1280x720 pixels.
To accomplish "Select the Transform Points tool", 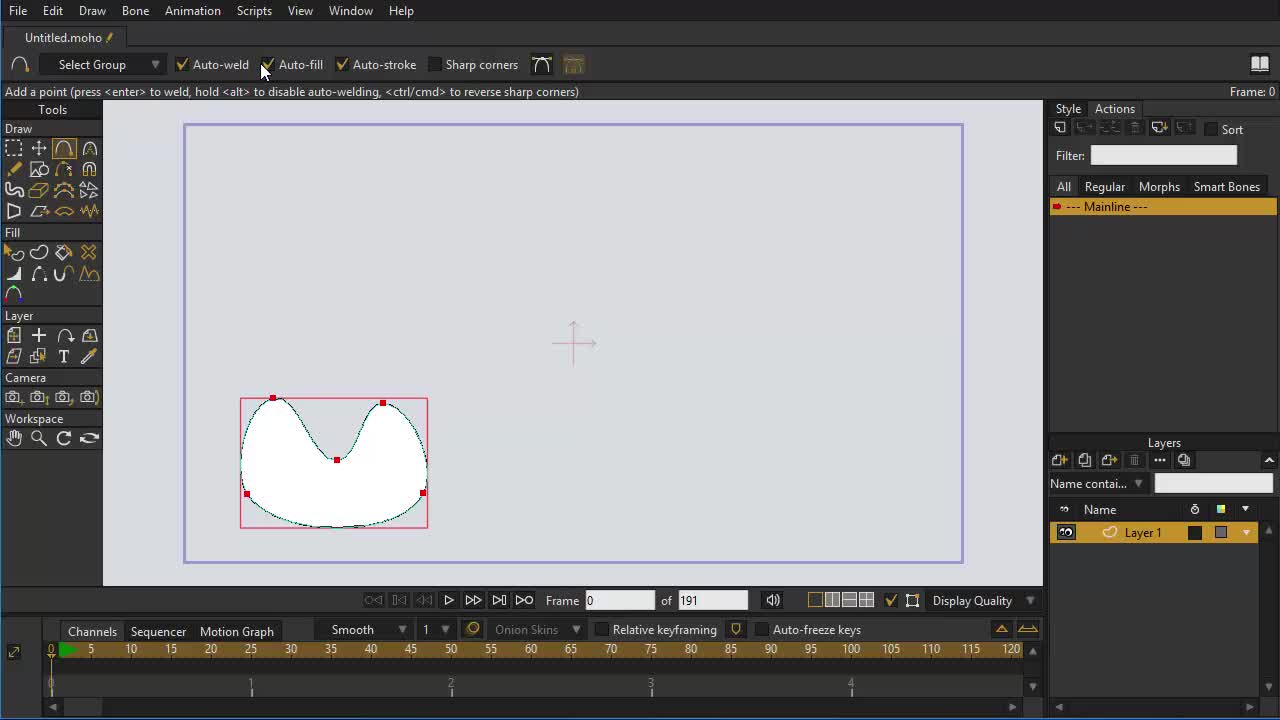I will pyautogui.click(x=39, y=148).
